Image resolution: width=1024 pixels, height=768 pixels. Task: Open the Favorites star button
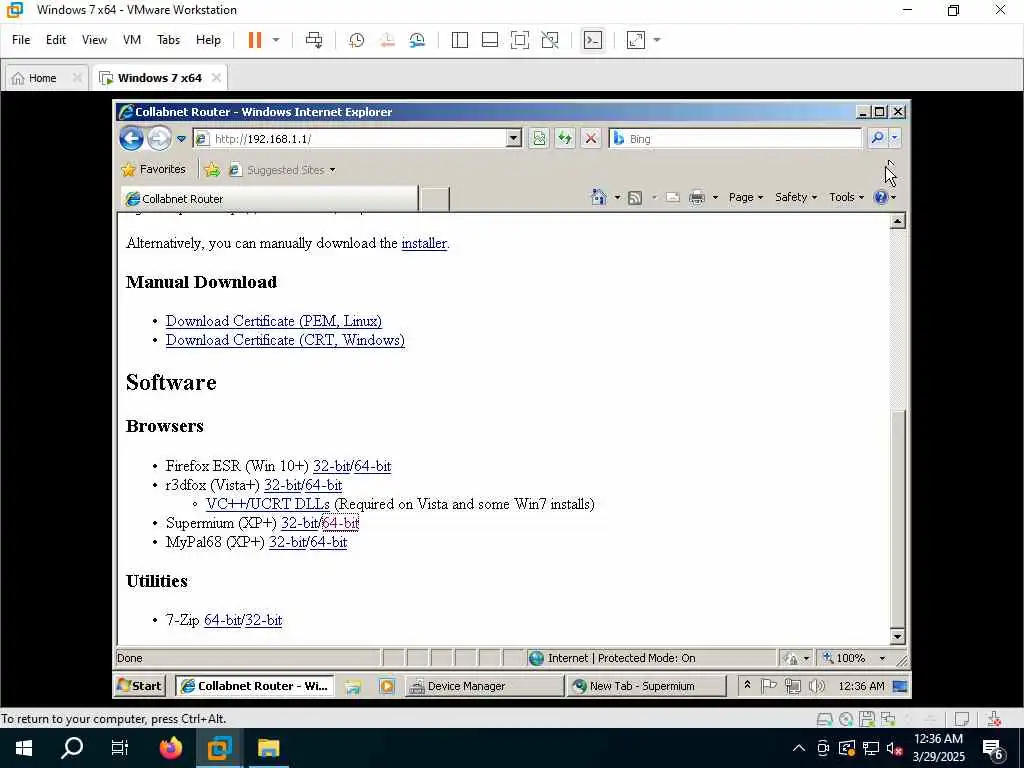[x=154, y=170]
